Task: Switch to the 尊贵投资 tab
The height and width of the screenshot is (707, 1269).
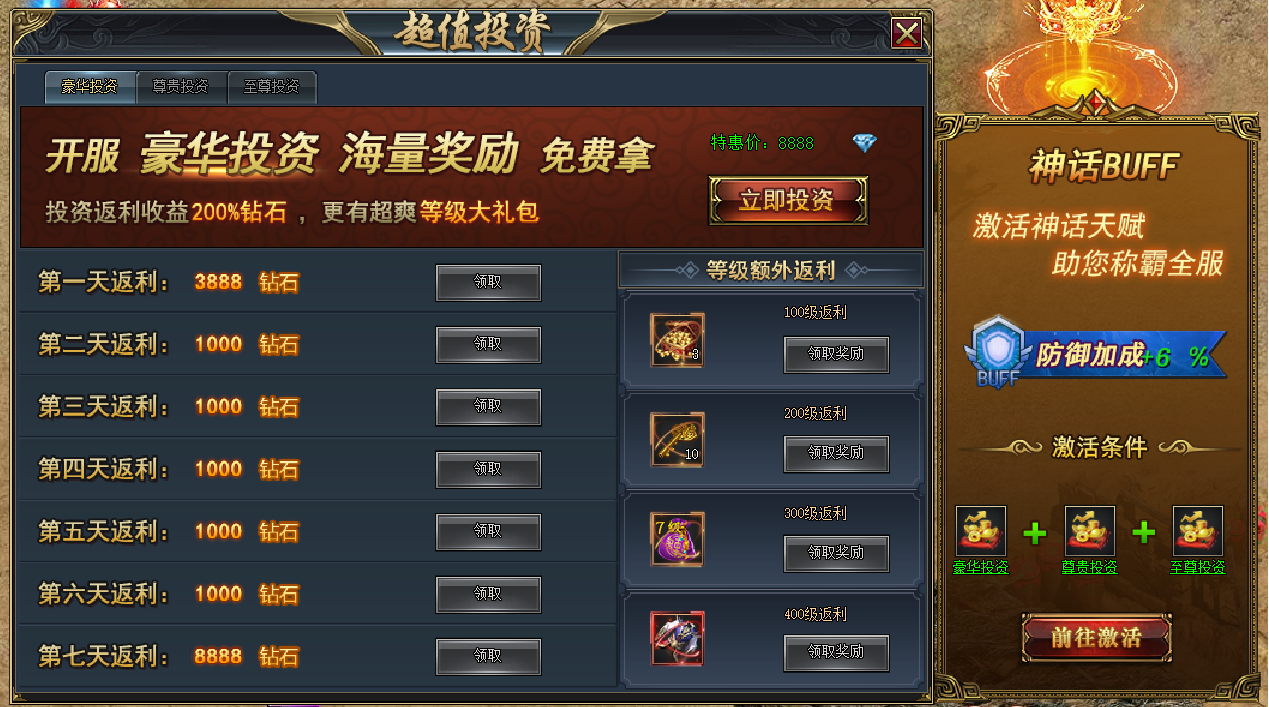Action: point(181,87)
